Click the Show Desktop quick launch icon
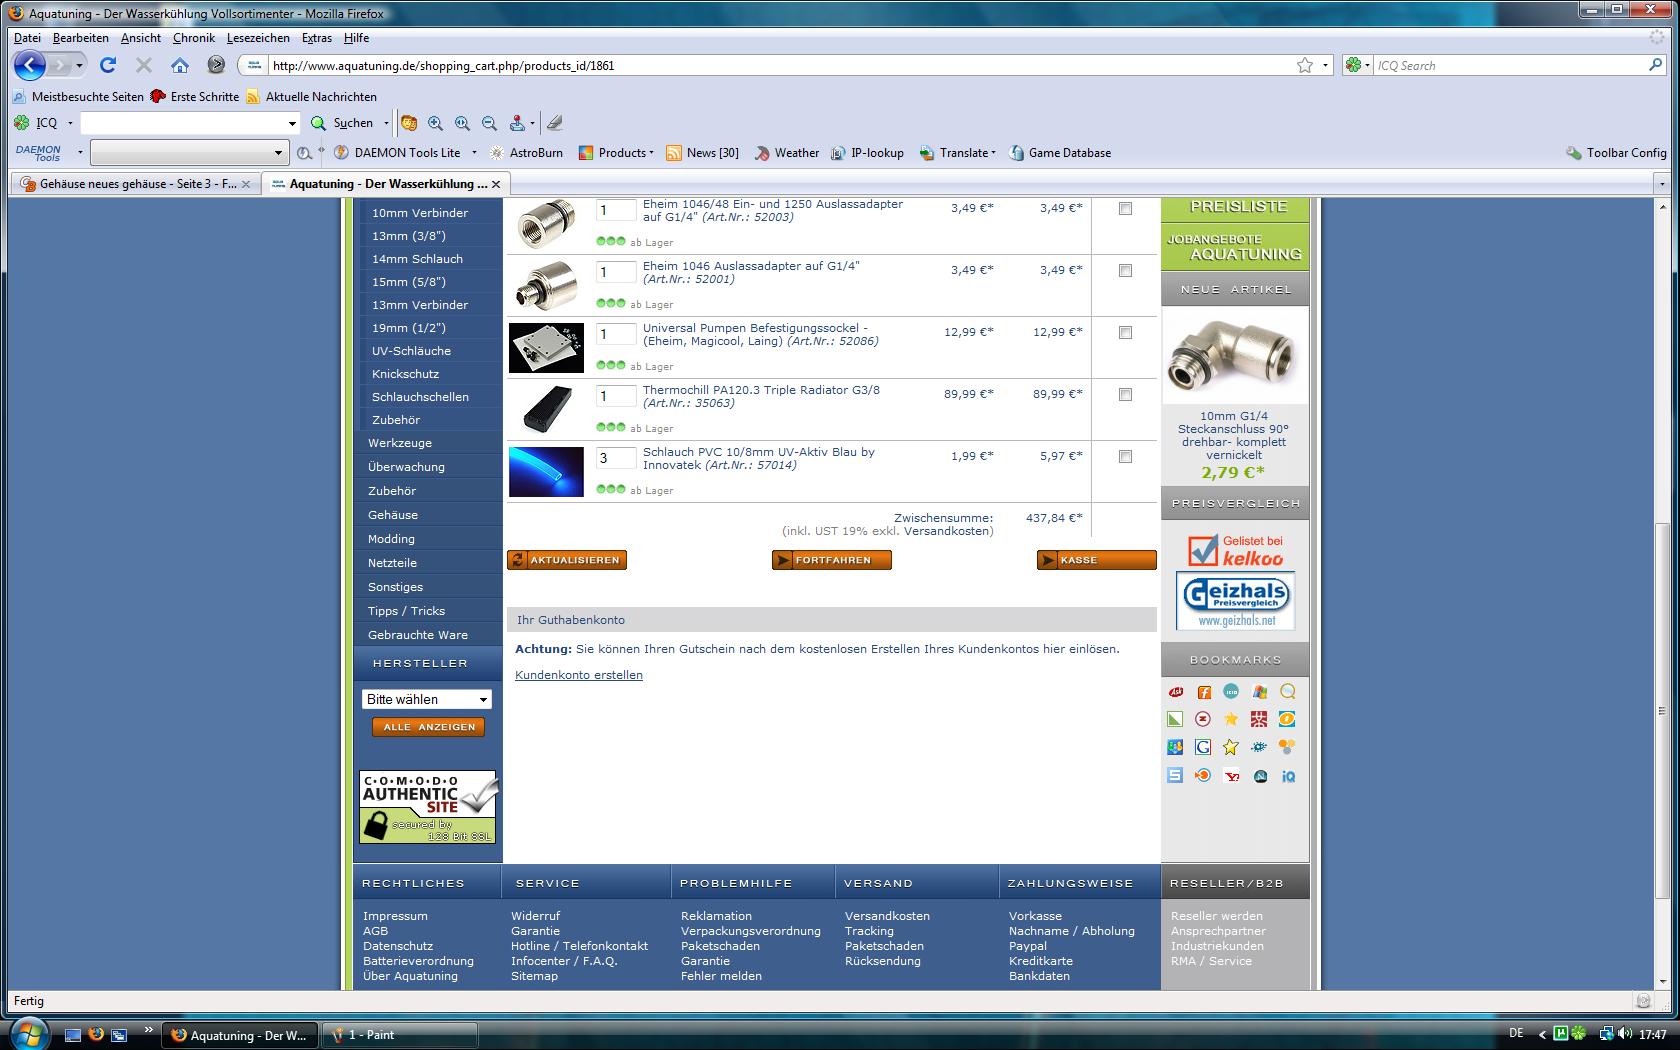 point(72,1035)
